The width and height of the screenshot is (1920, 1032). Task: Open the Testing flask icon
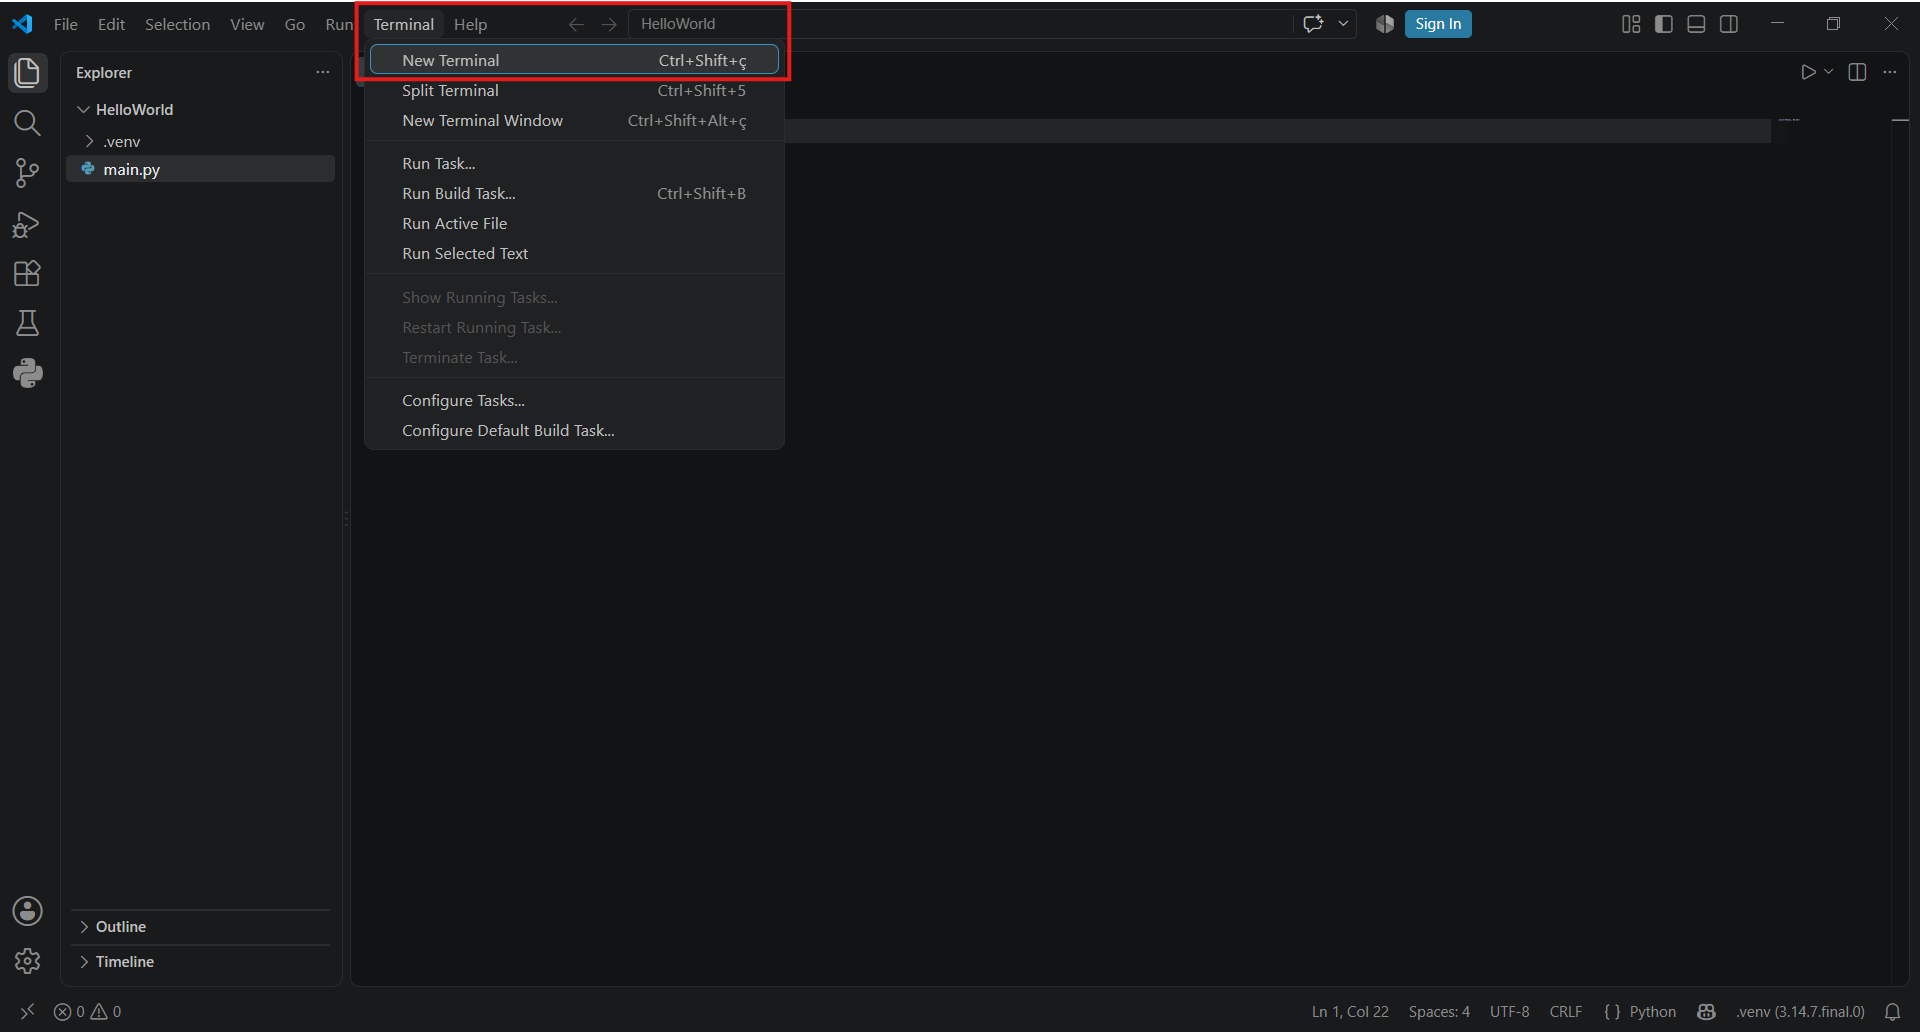point(27,323)
